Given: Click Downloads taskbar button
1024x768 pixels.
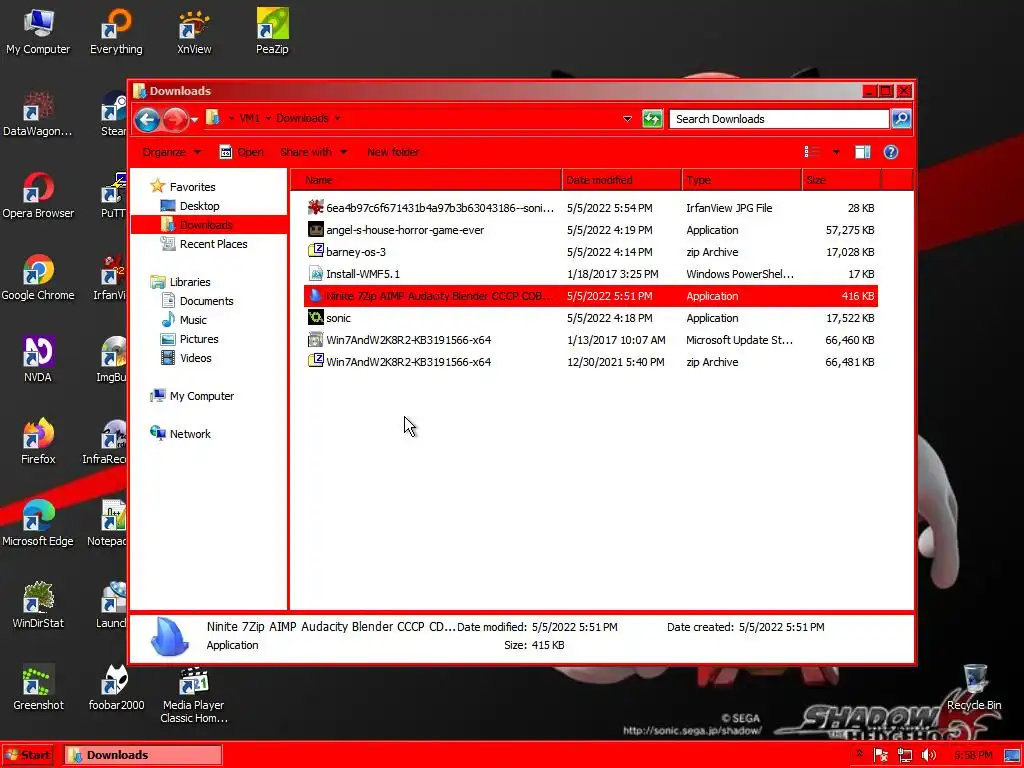Looking at the screenshot, I should [x=143, y=755].
